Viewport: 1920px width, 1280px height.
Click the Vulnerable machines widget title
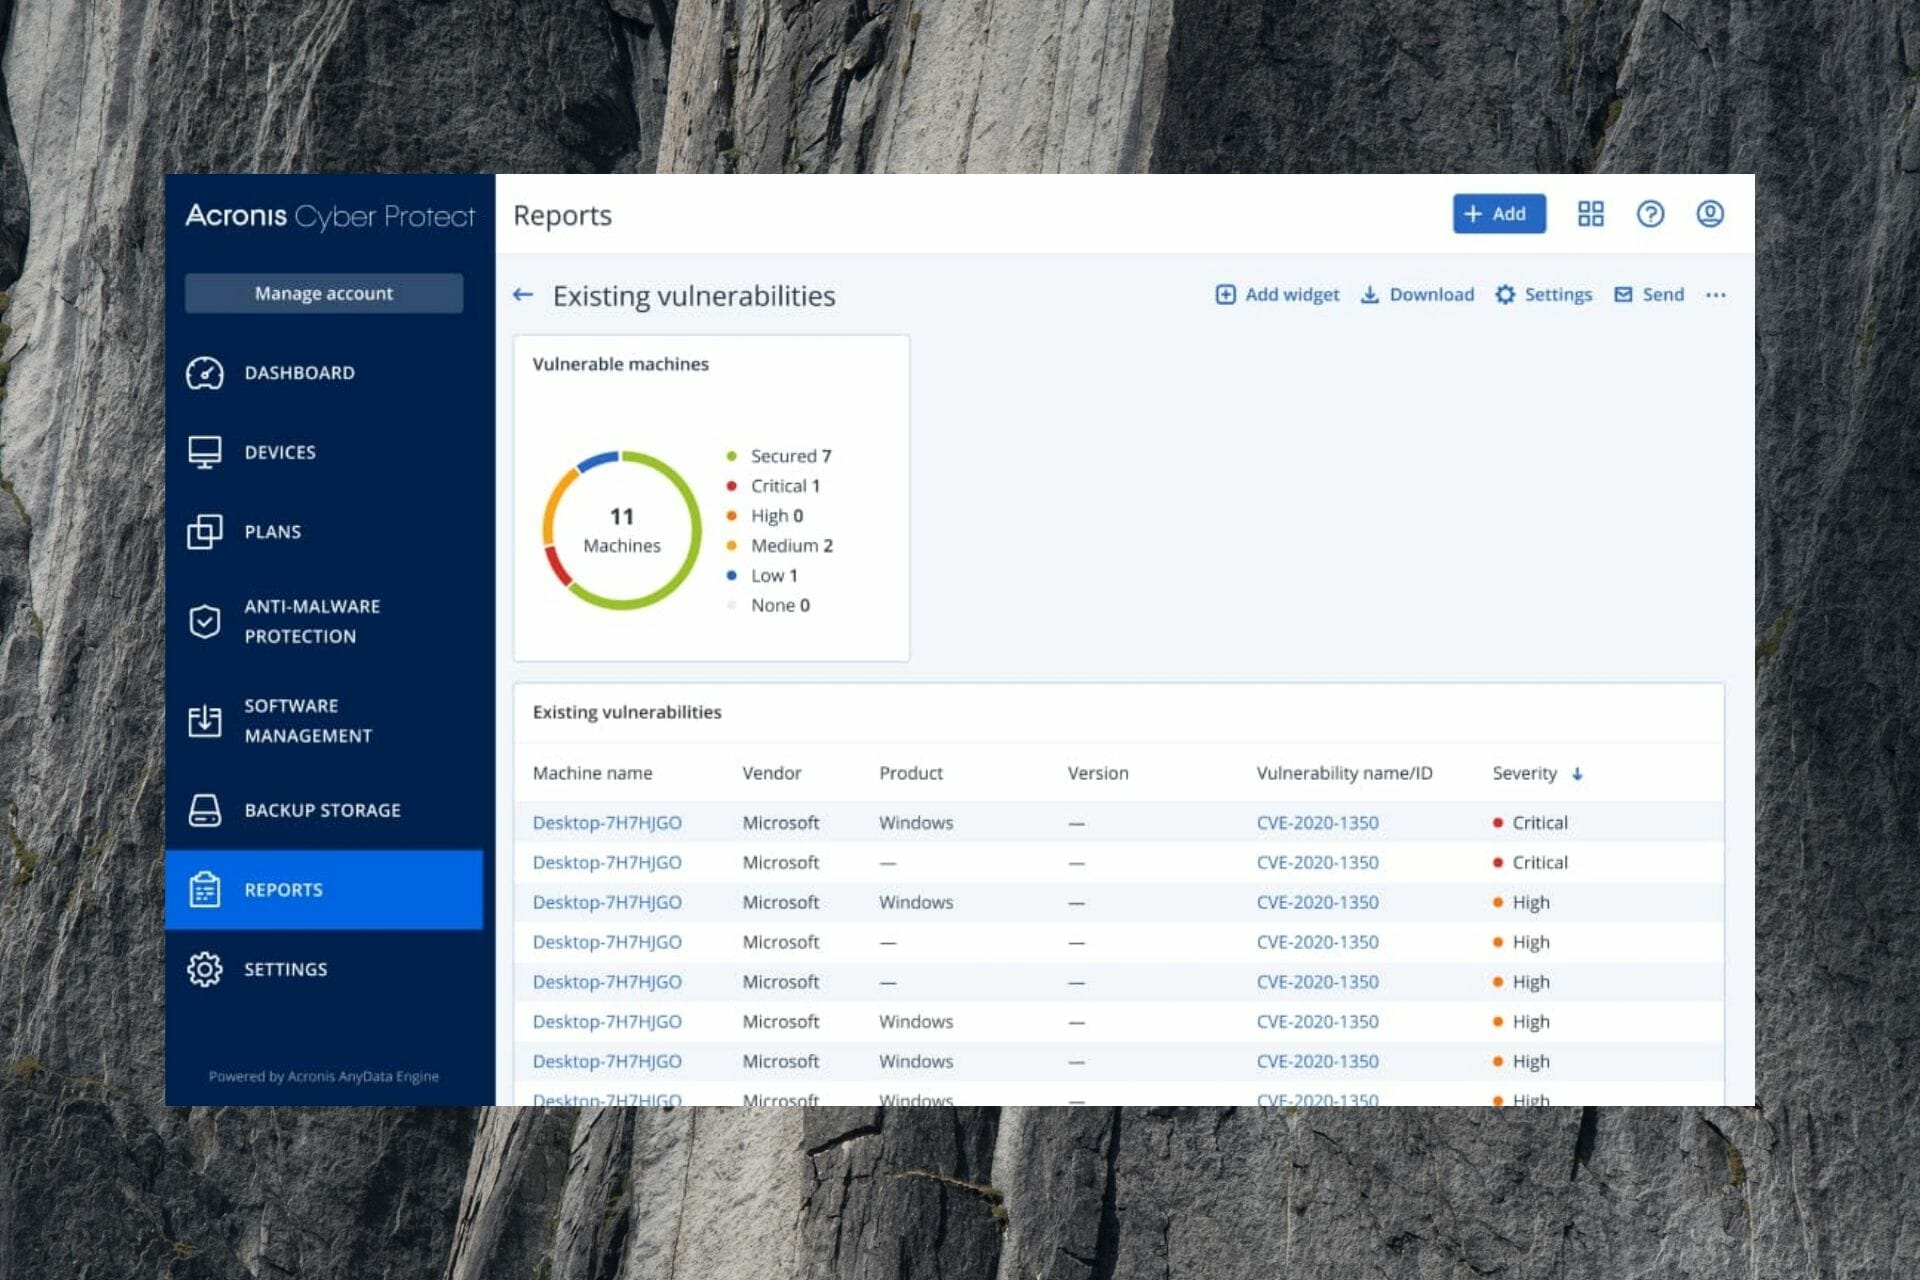[620, 364]
